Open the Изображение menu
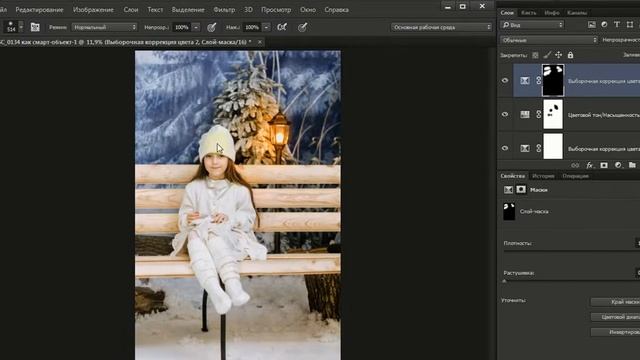This screenshot has height=360, width=640. (x=93, y=9)
